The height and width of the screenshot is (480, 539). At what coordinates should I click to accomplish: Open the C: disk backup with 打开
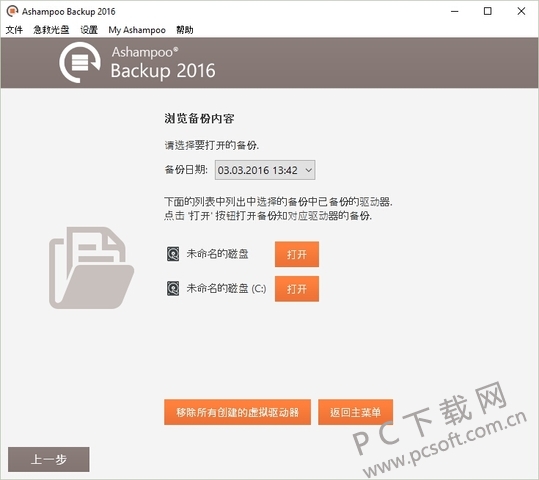click(x=297, y=289)
